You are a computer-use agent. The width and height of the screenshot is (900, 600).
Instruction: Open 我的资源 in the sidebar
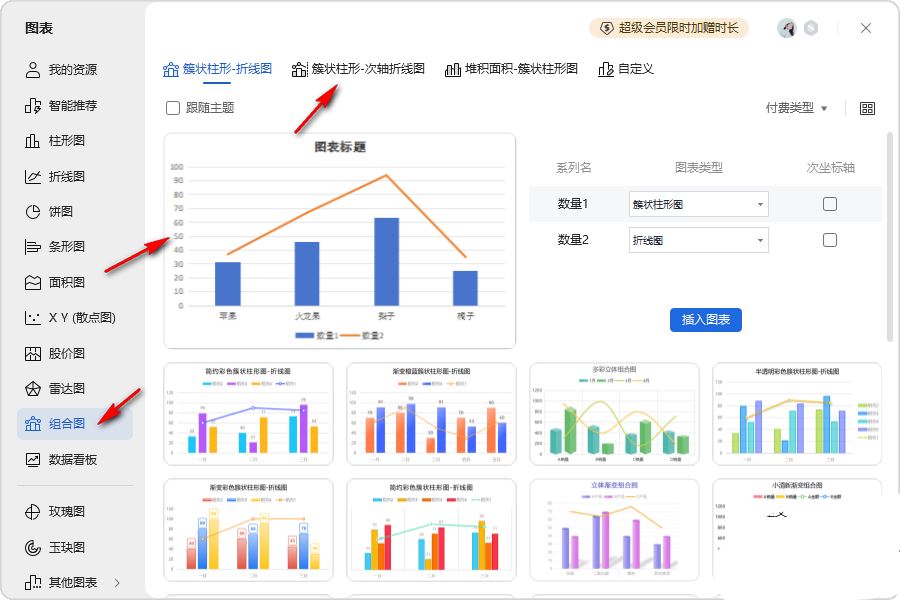[x=72, y=70]
